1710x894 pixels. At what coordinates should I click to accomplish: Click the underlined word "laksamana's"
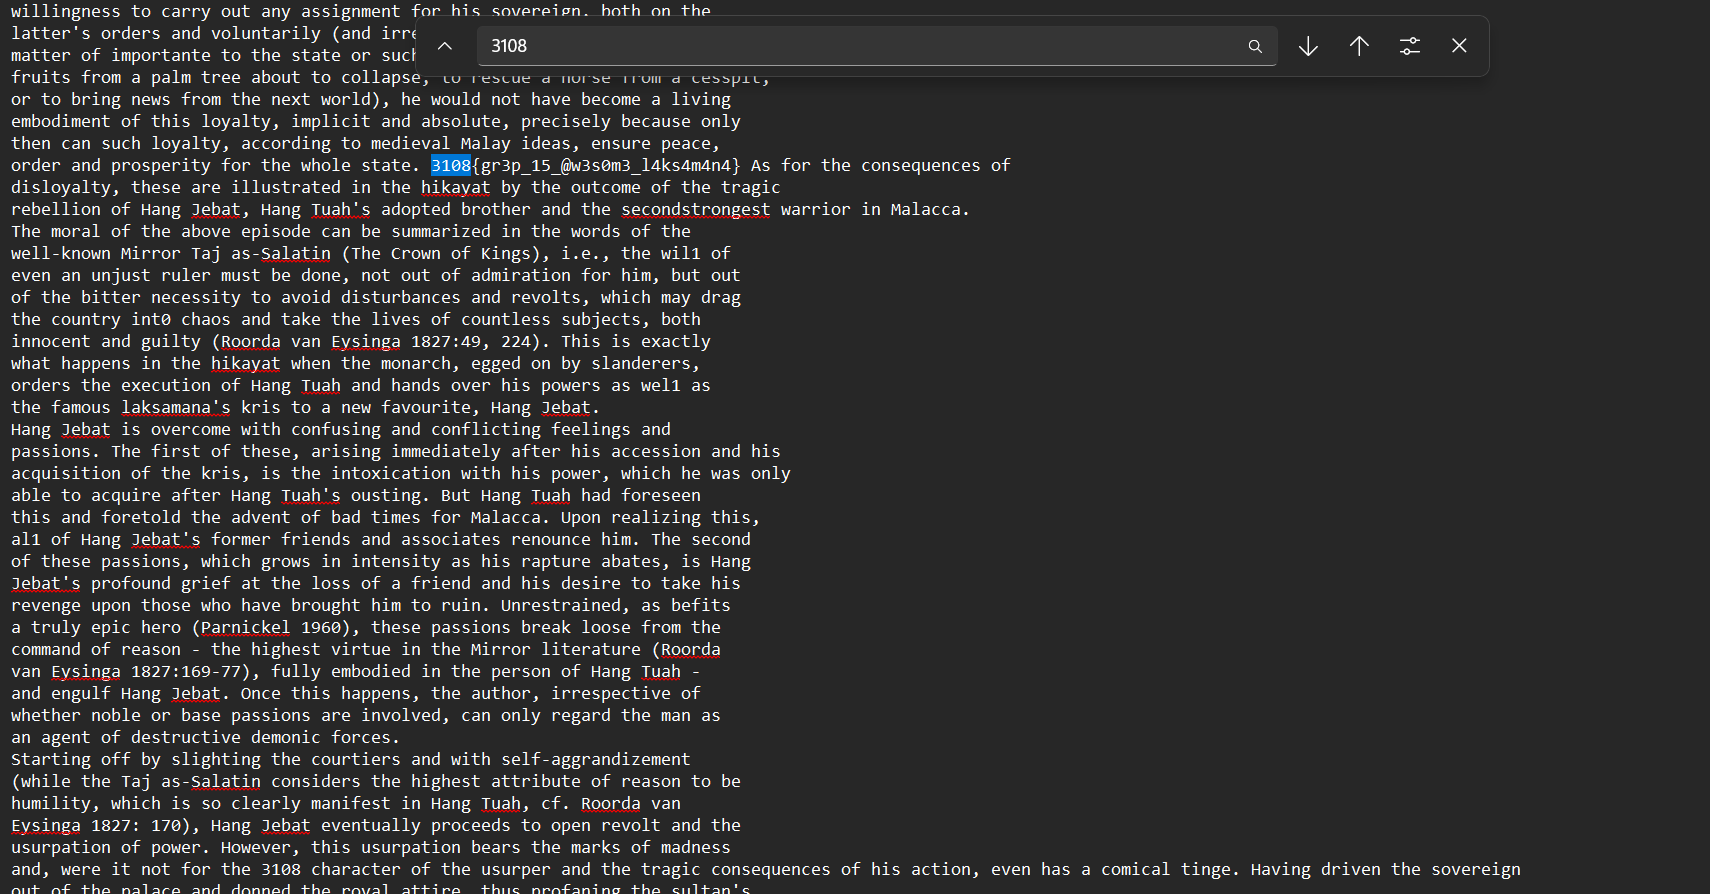pyautogui.click(x=175, y=408)
